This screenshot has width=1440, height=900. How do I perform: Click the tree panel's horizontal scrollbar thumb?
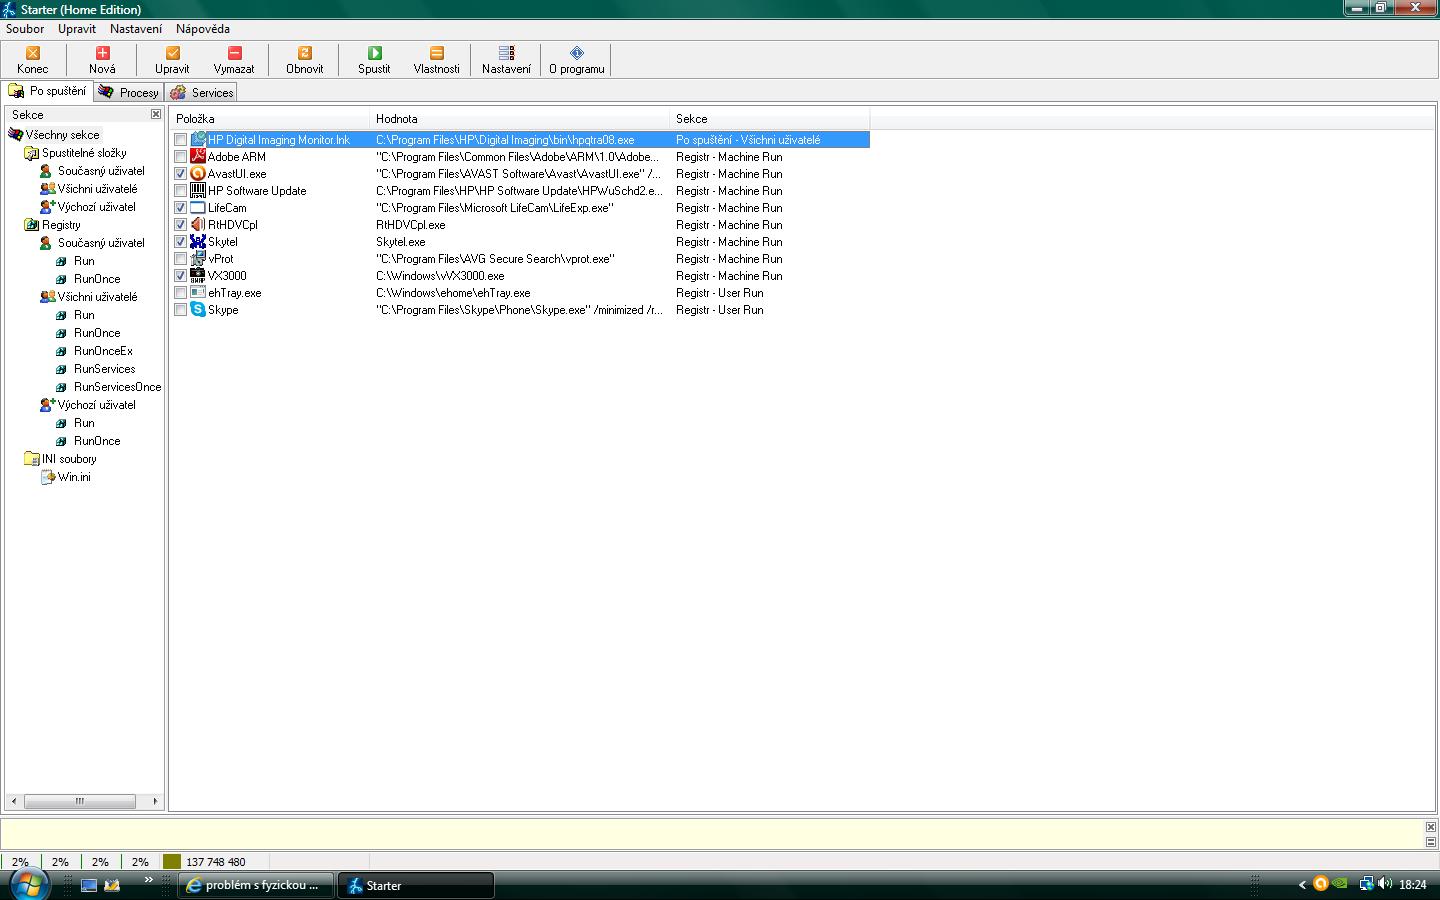tap(80, 801)
